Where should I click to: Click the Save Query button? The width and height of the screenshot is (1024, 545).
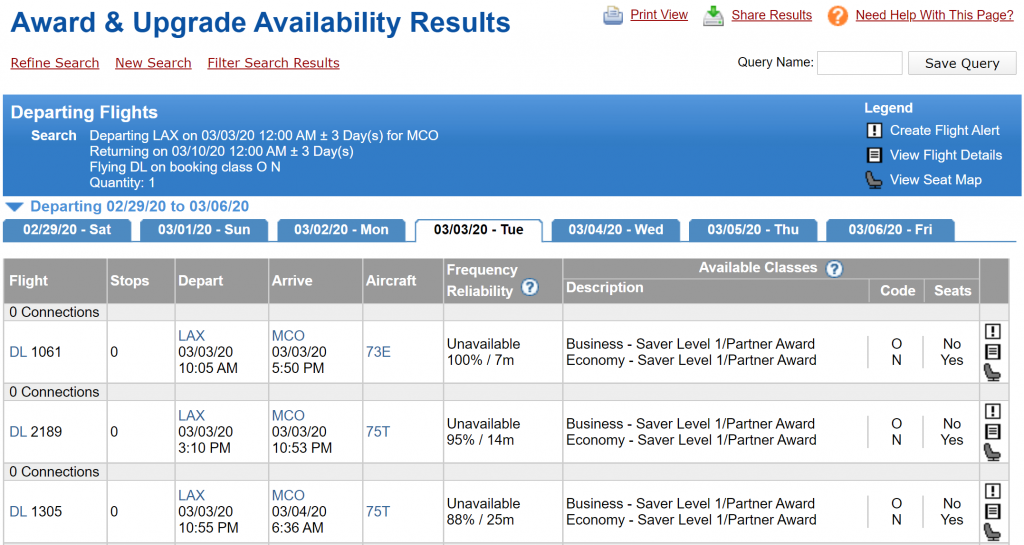[x=962, y=63]
